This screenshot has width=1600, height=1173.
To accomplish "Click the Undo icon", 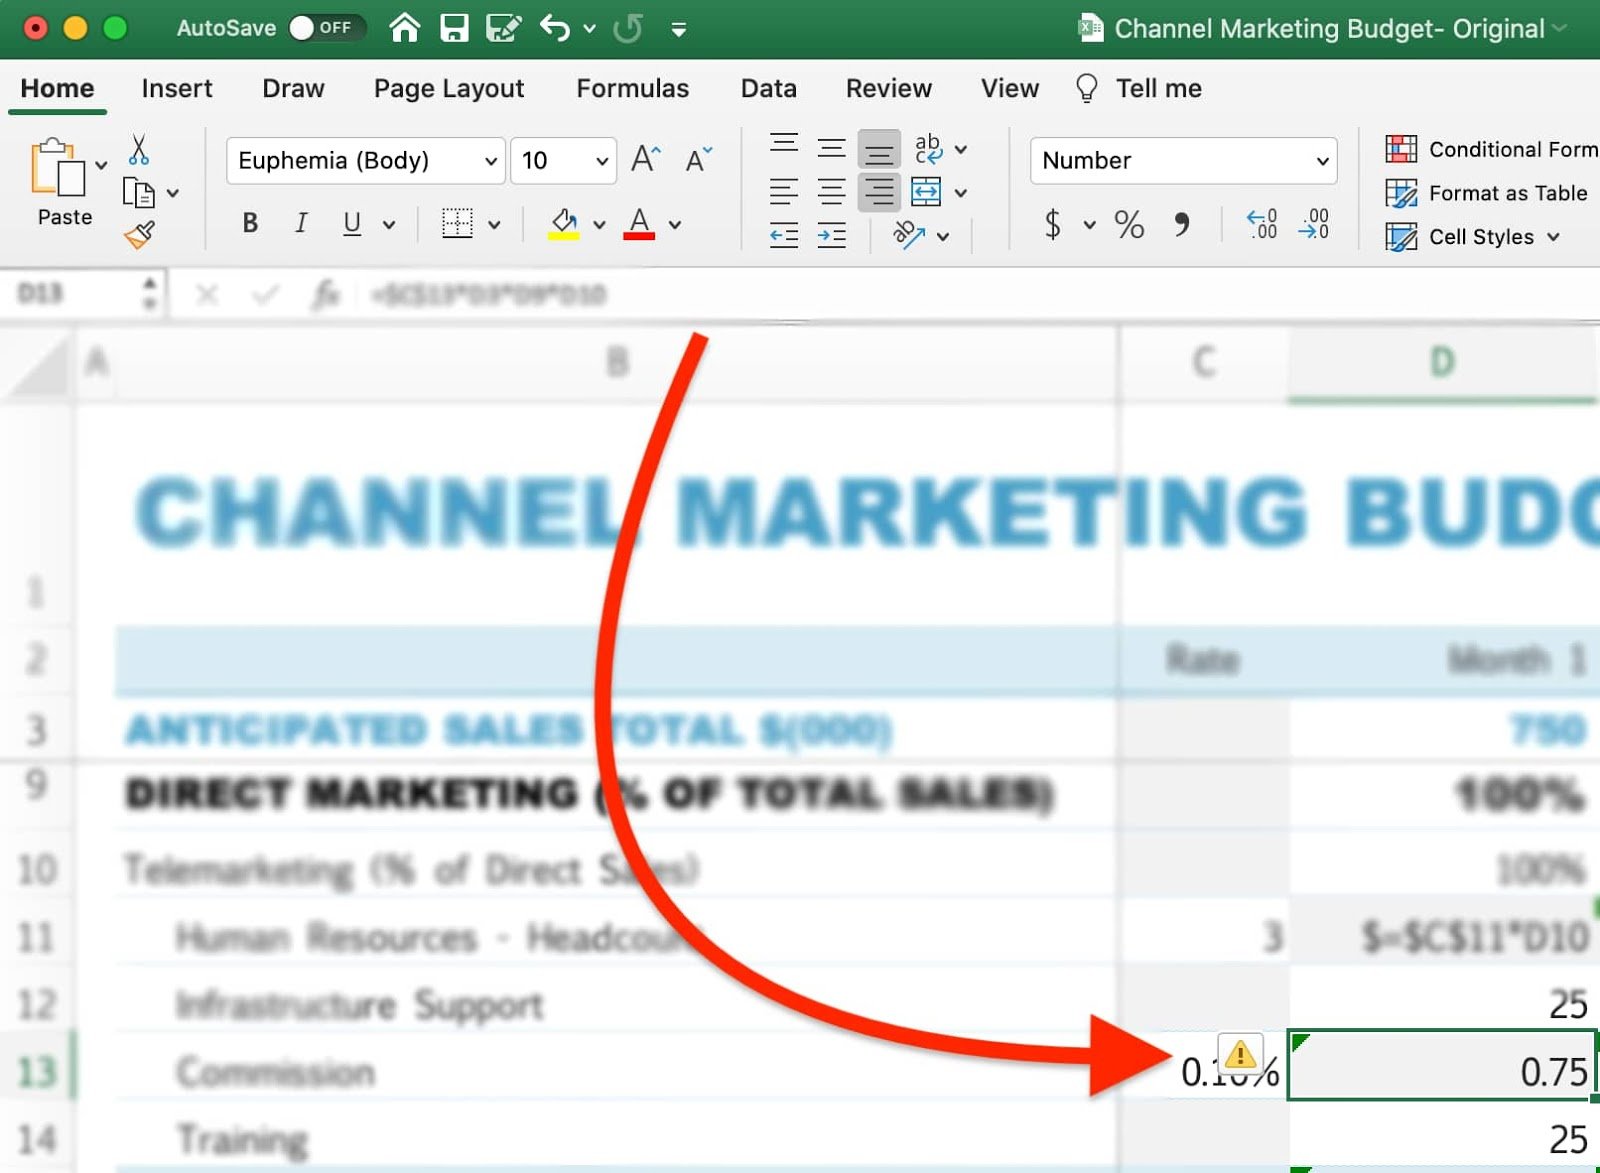I will pyautogui.click(x=557, y=28).
